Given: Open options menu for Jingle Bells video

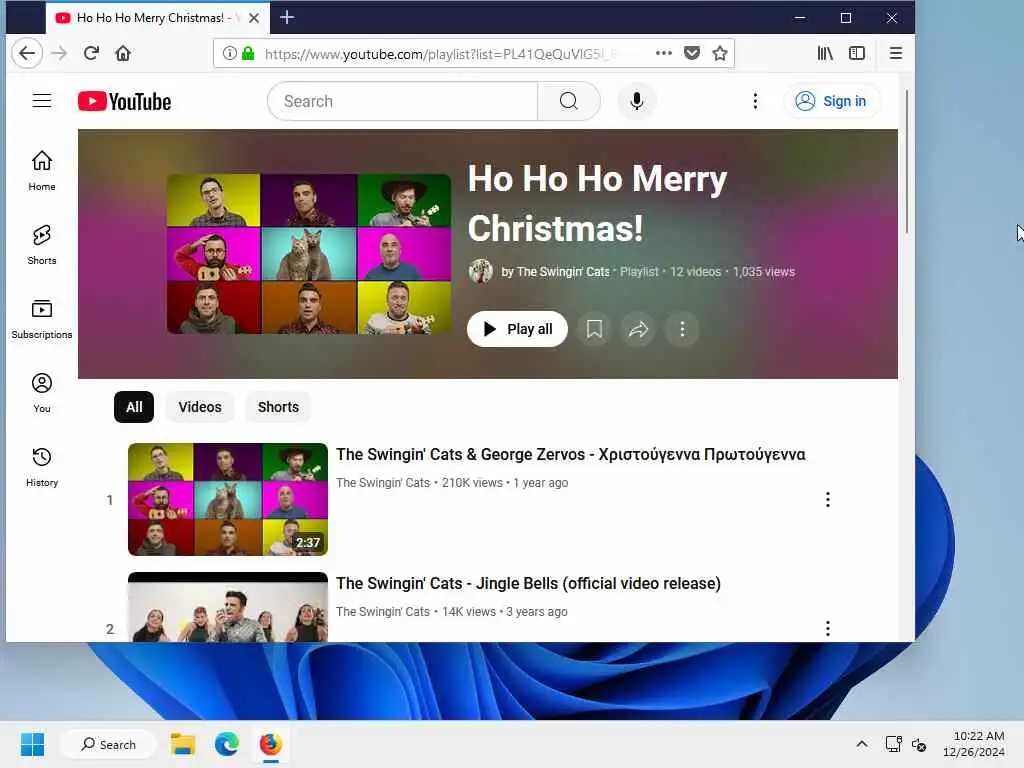Looking at the screenshot, I should (x=827, y=628).
